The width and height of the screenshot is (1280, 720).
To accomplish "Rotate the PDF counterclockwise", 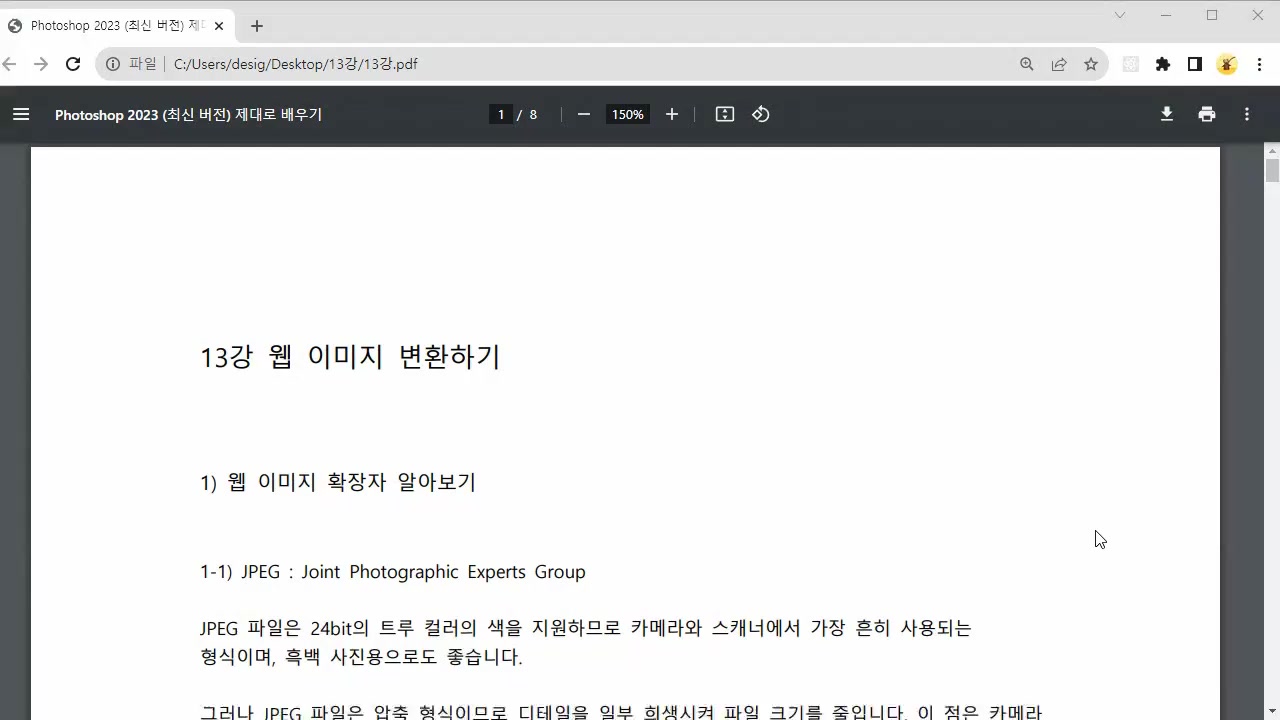I will pos(760,114).
